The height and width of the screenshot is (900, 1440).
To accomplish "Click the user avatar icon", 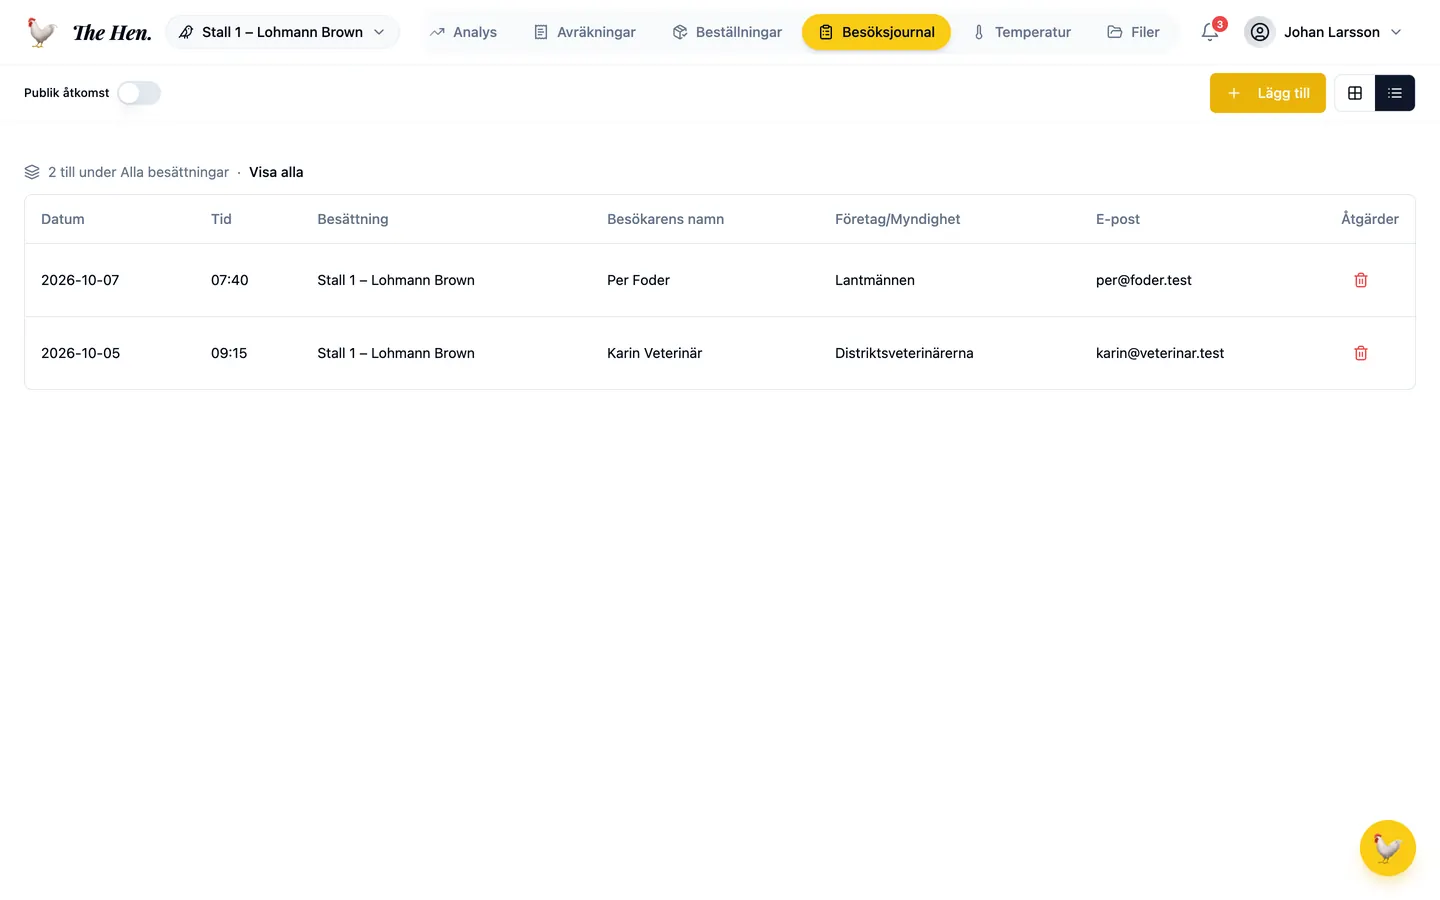I will click(1260, 32).
